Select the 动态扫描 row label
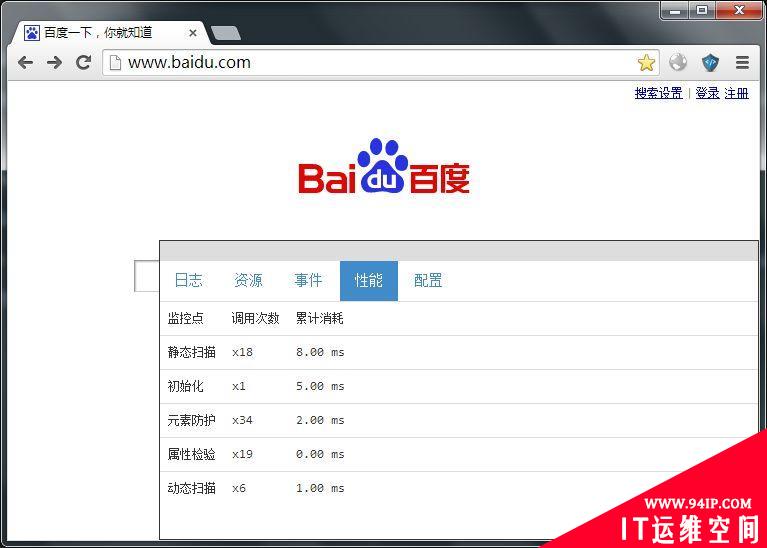This screenshot has width=767, height=548. coord(191,488)
